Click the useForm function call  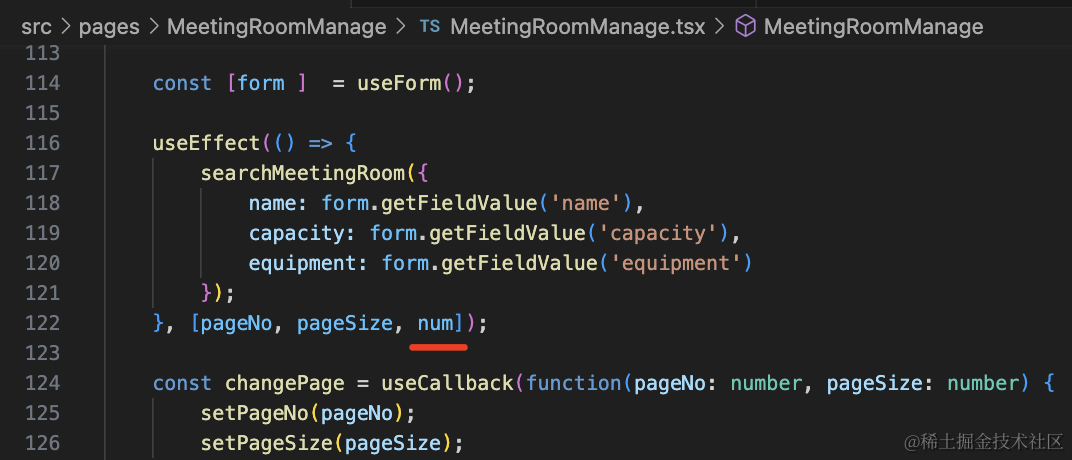coord(400,83)
